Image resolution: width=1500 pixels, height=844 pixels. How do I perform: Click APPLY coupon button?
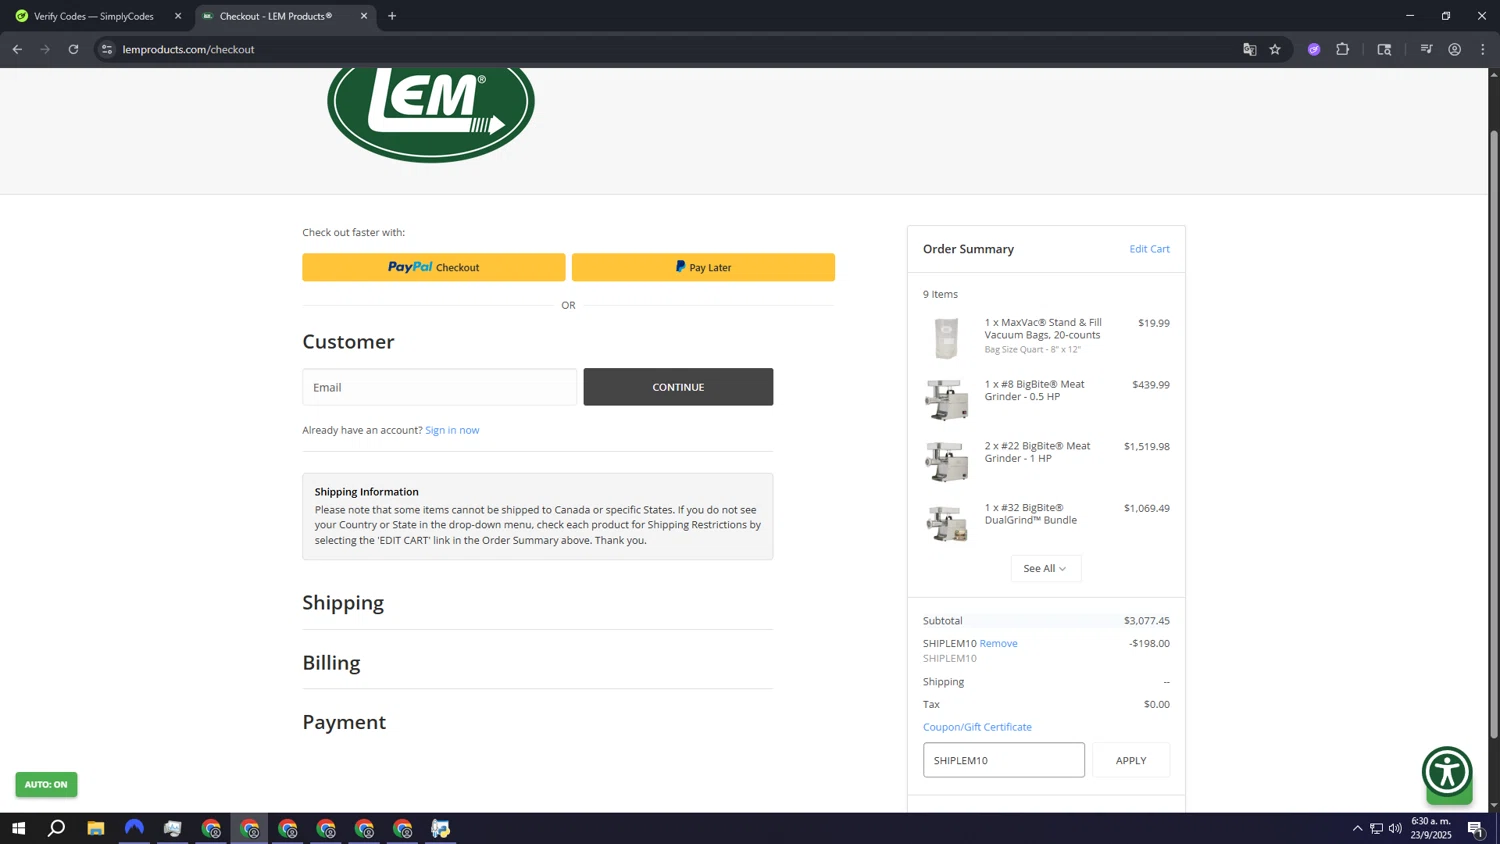coord(1131,760)
